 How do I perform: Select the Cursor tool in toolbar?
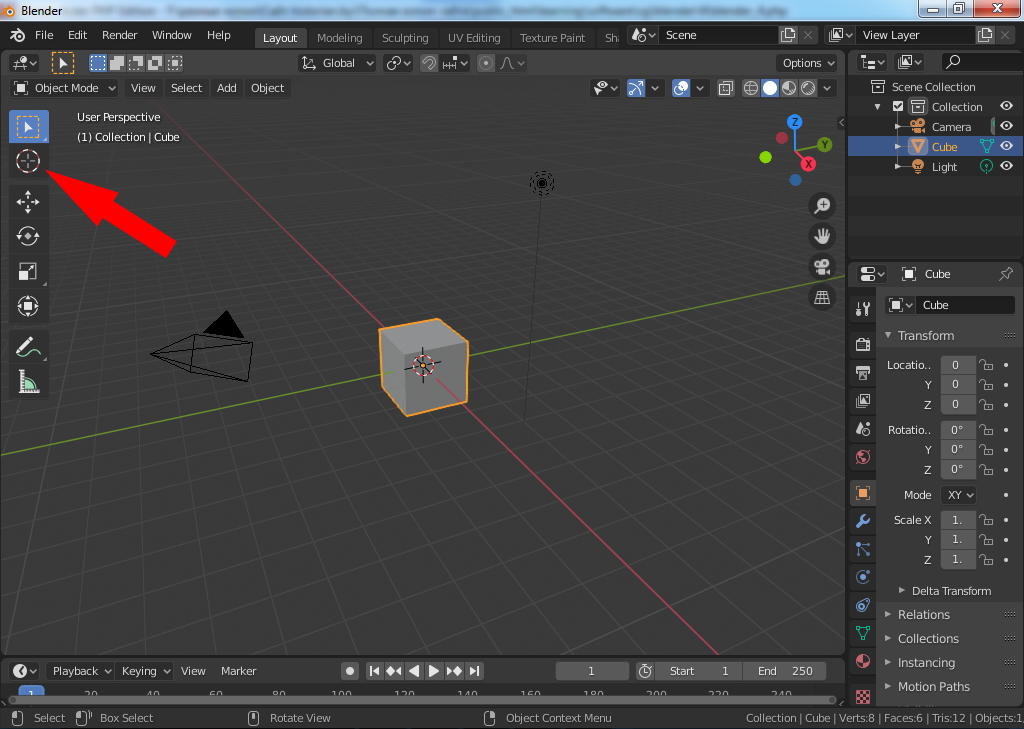tap(28, 161)
